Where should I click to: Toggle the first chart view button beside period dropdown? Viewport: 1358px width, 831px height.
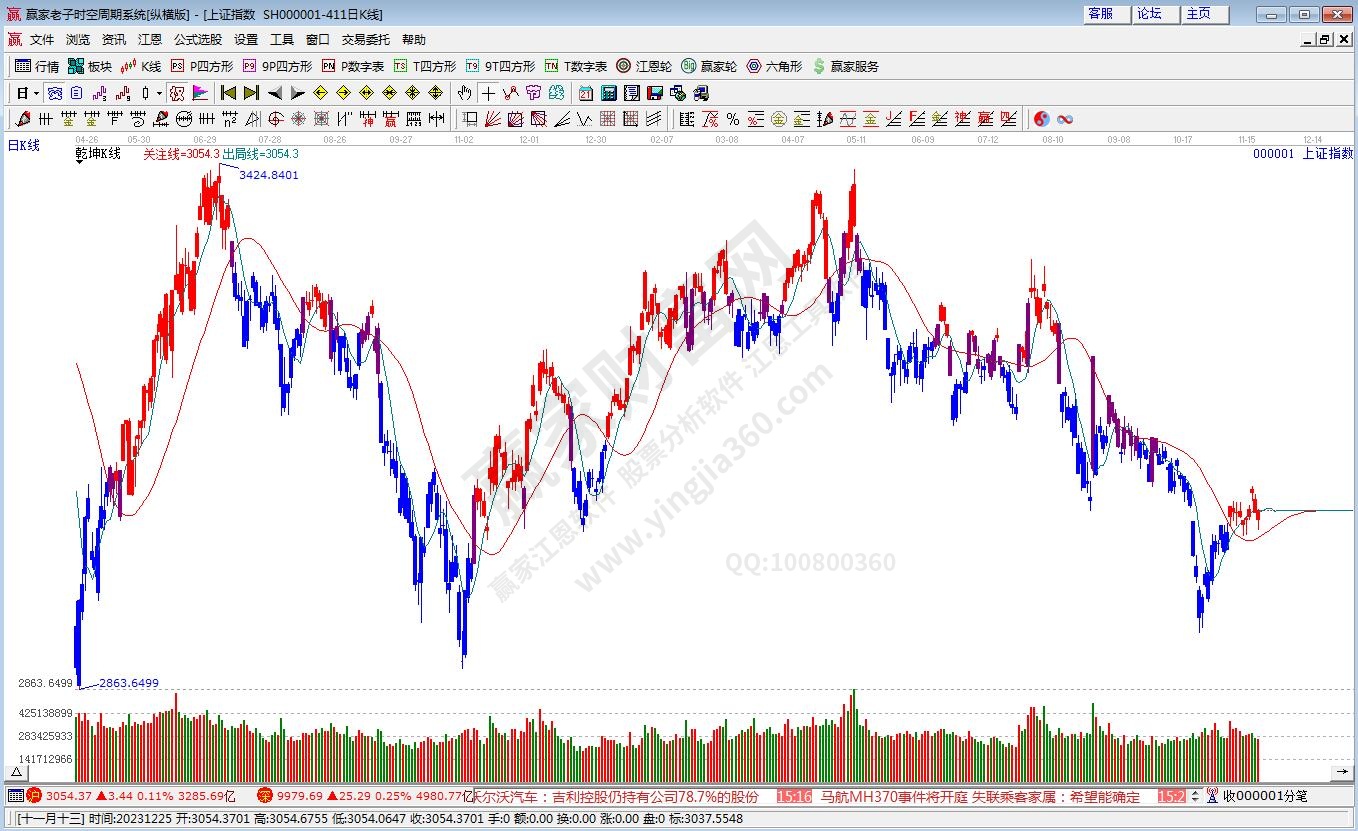click(x=55, y=93)
